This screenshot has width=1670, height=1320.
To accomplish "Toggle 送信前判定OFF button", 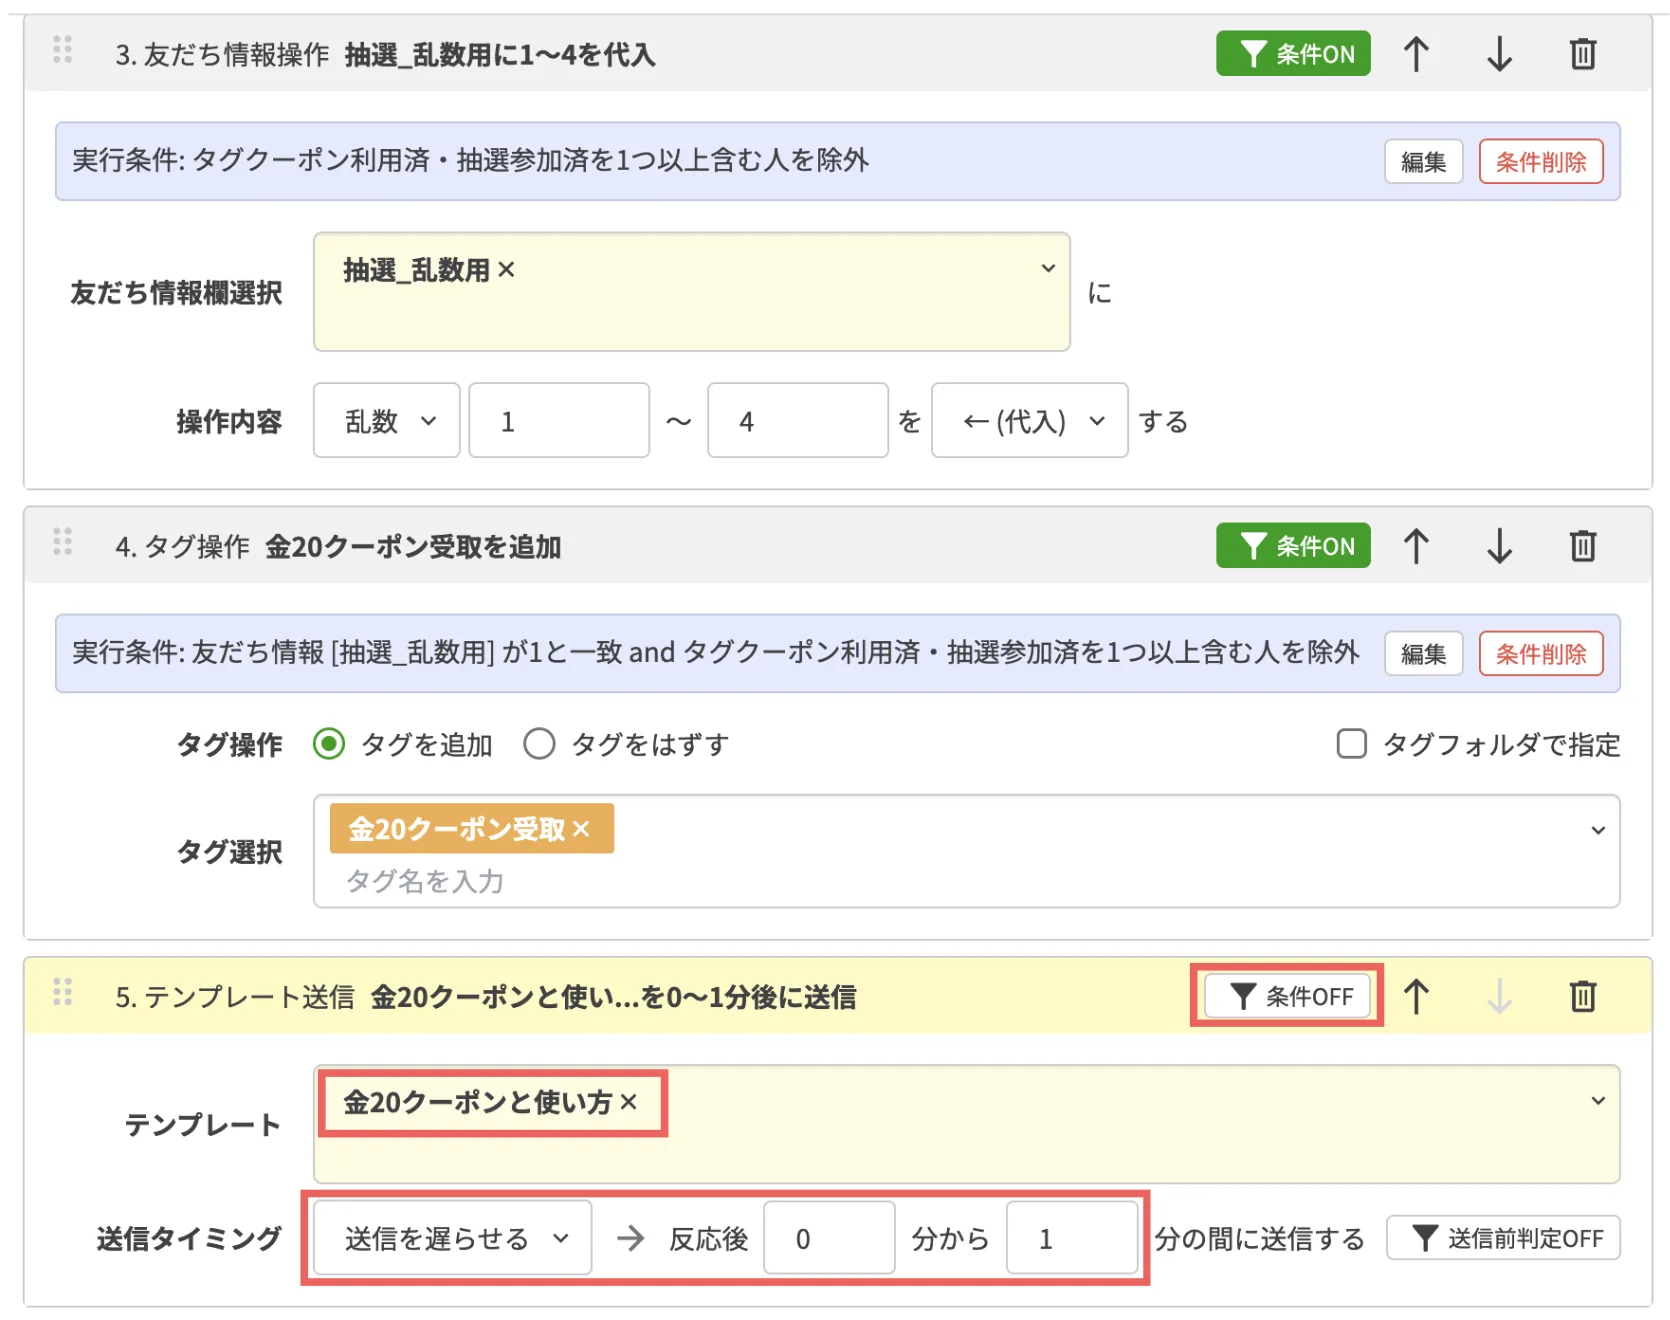I will (x=1503, y=1239).
